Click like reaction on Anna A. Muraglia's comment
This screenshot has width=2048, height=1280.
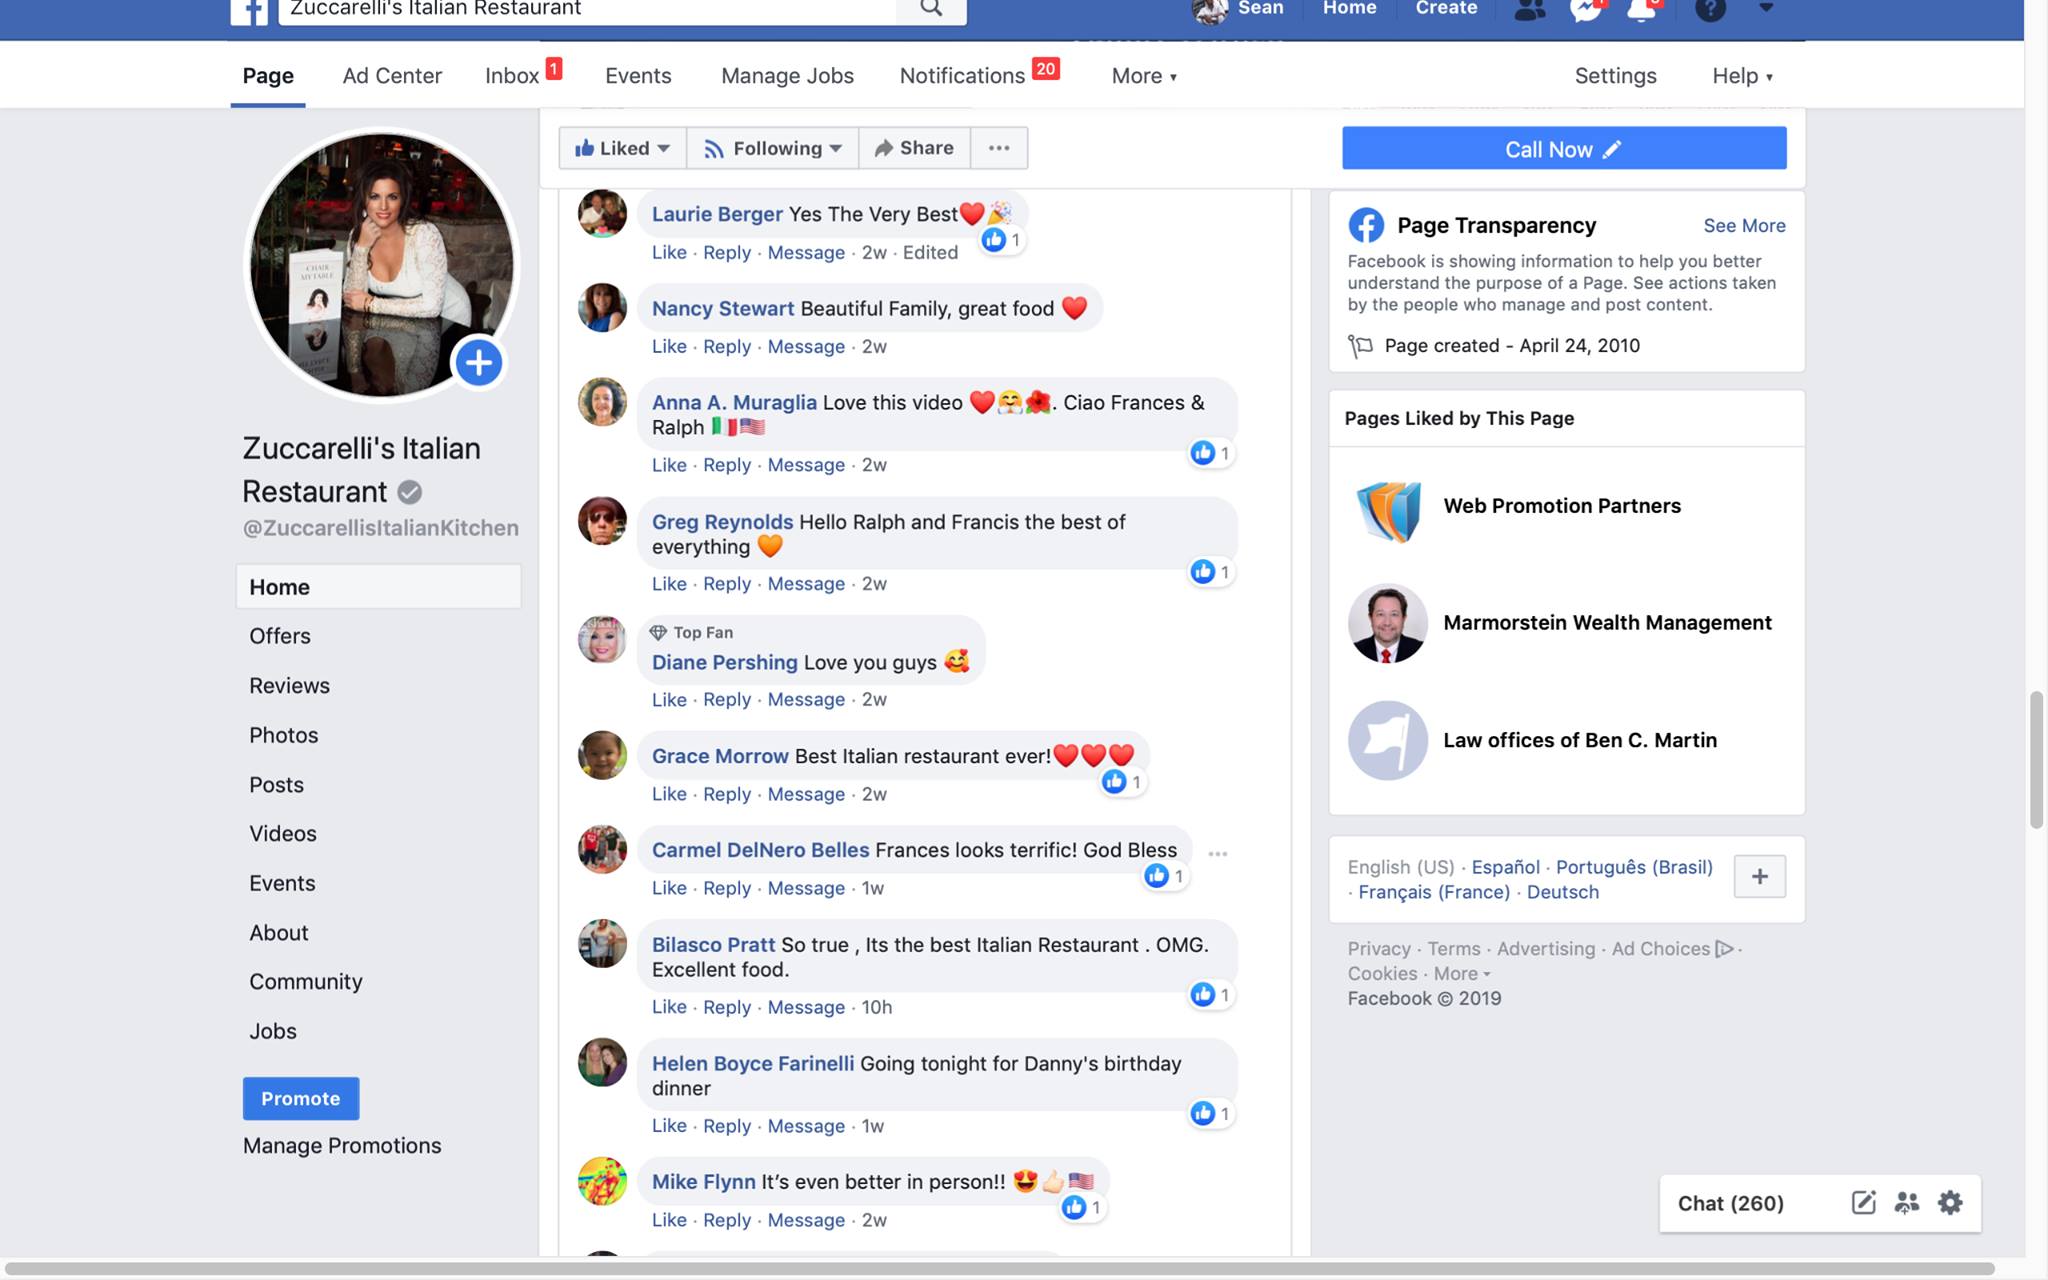click(x=1210, y=453)
